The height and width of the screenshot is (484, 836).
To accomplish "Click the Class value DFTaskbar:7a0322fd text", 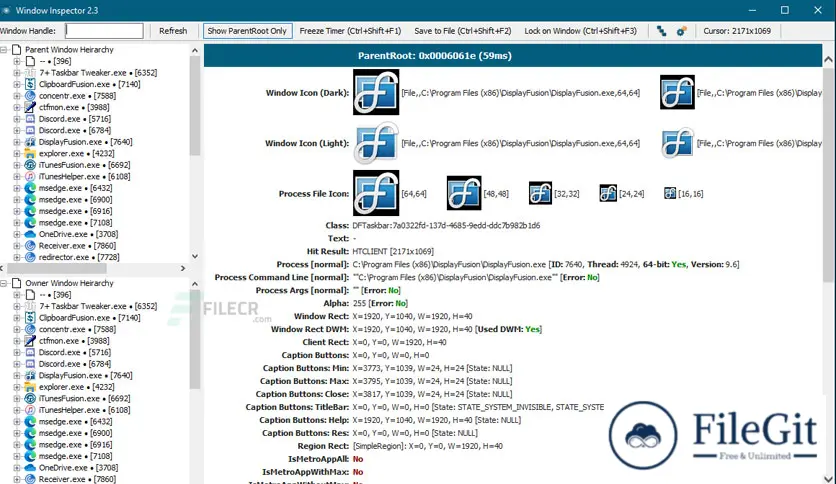I will coord(446,225).
